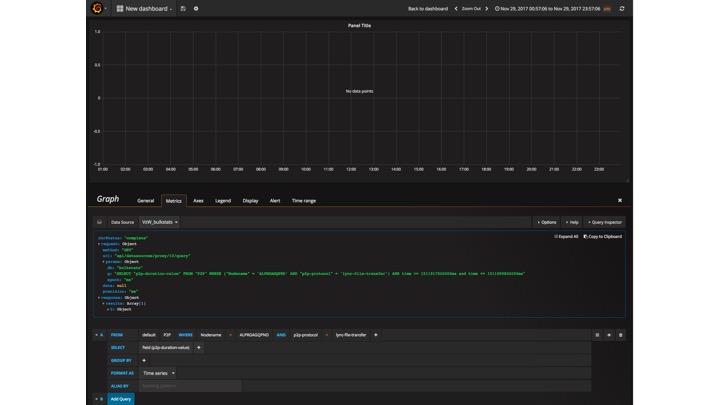Click the 'No data points' message
720x405 pixels.
pos(359,91)
